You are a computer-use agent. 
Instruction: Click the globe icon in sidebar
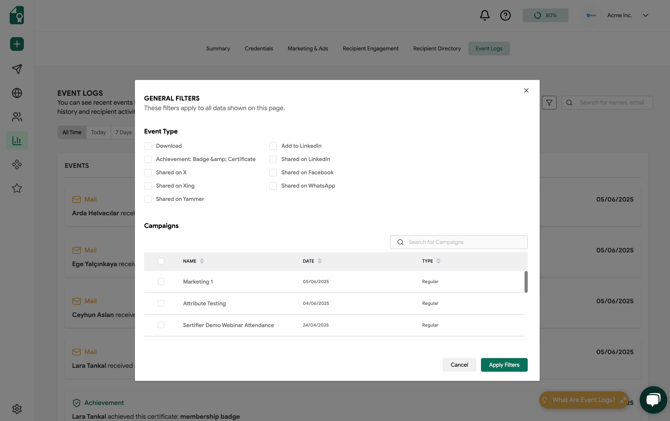click(x=17, y=93)
